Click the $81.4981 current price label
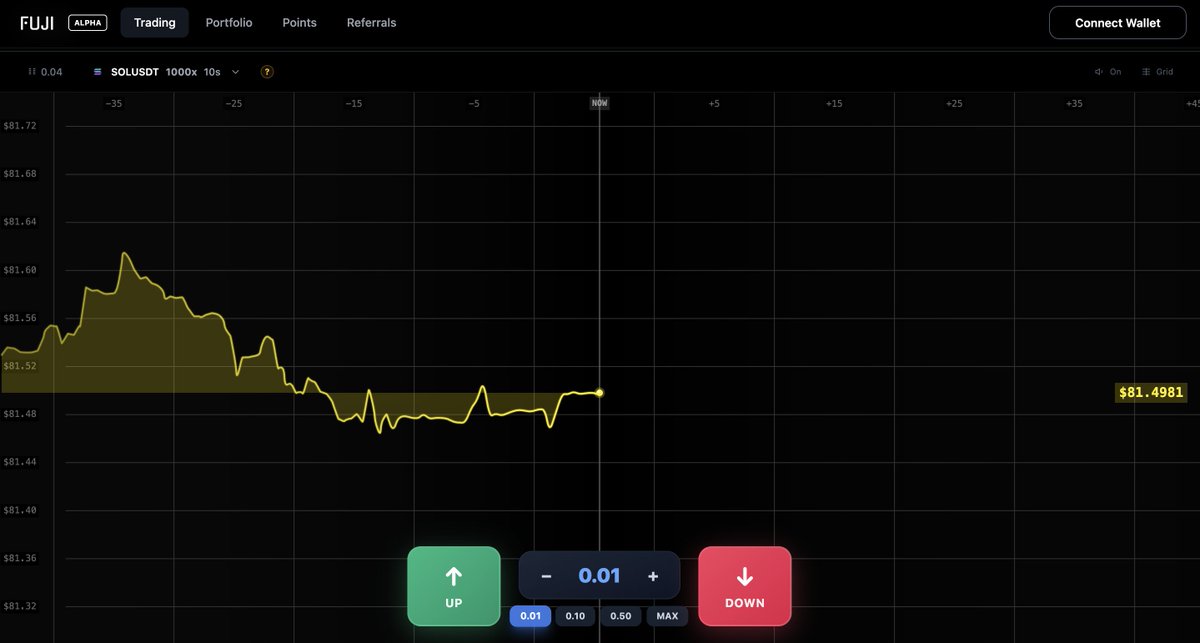Image resolution: width=1200 pixels, height=643 pixels. pyautogui.click(x=1150, y=393)
